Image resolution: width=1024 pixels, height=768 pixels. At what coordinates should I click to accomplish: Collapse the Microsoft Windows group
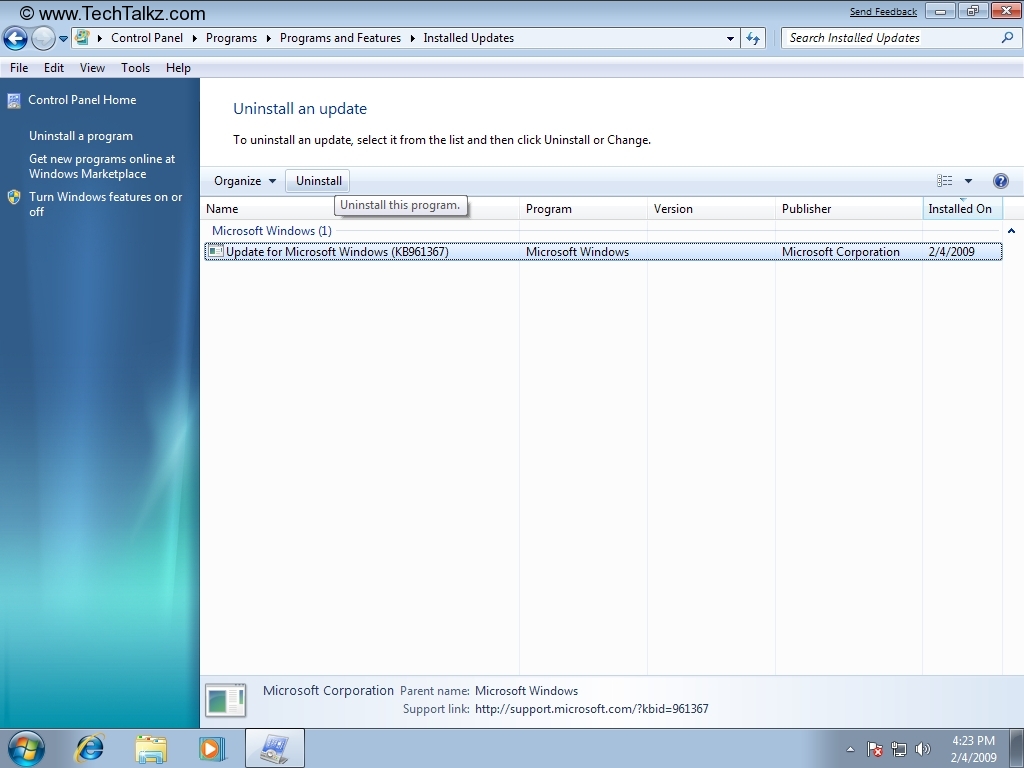pos(1011,231)
